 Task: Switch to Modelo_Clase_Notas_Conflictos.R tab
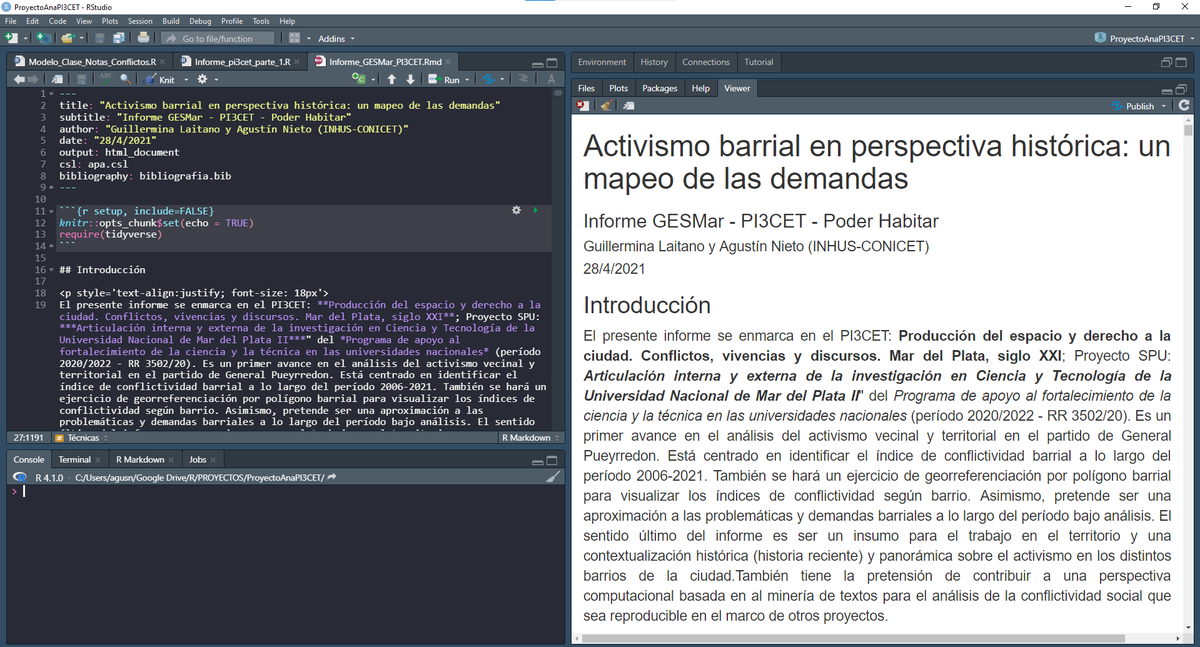click(90, 61)
